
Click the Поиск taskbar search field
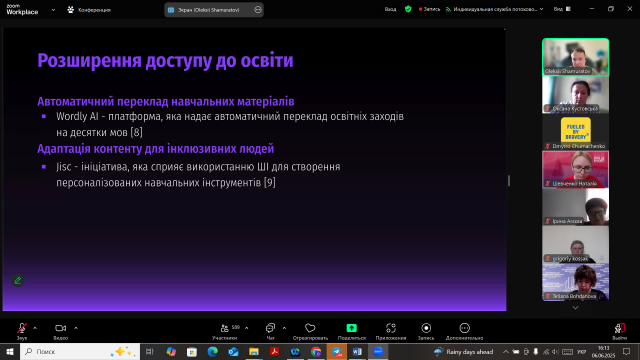pyautogui.click(x=80, y=351)
